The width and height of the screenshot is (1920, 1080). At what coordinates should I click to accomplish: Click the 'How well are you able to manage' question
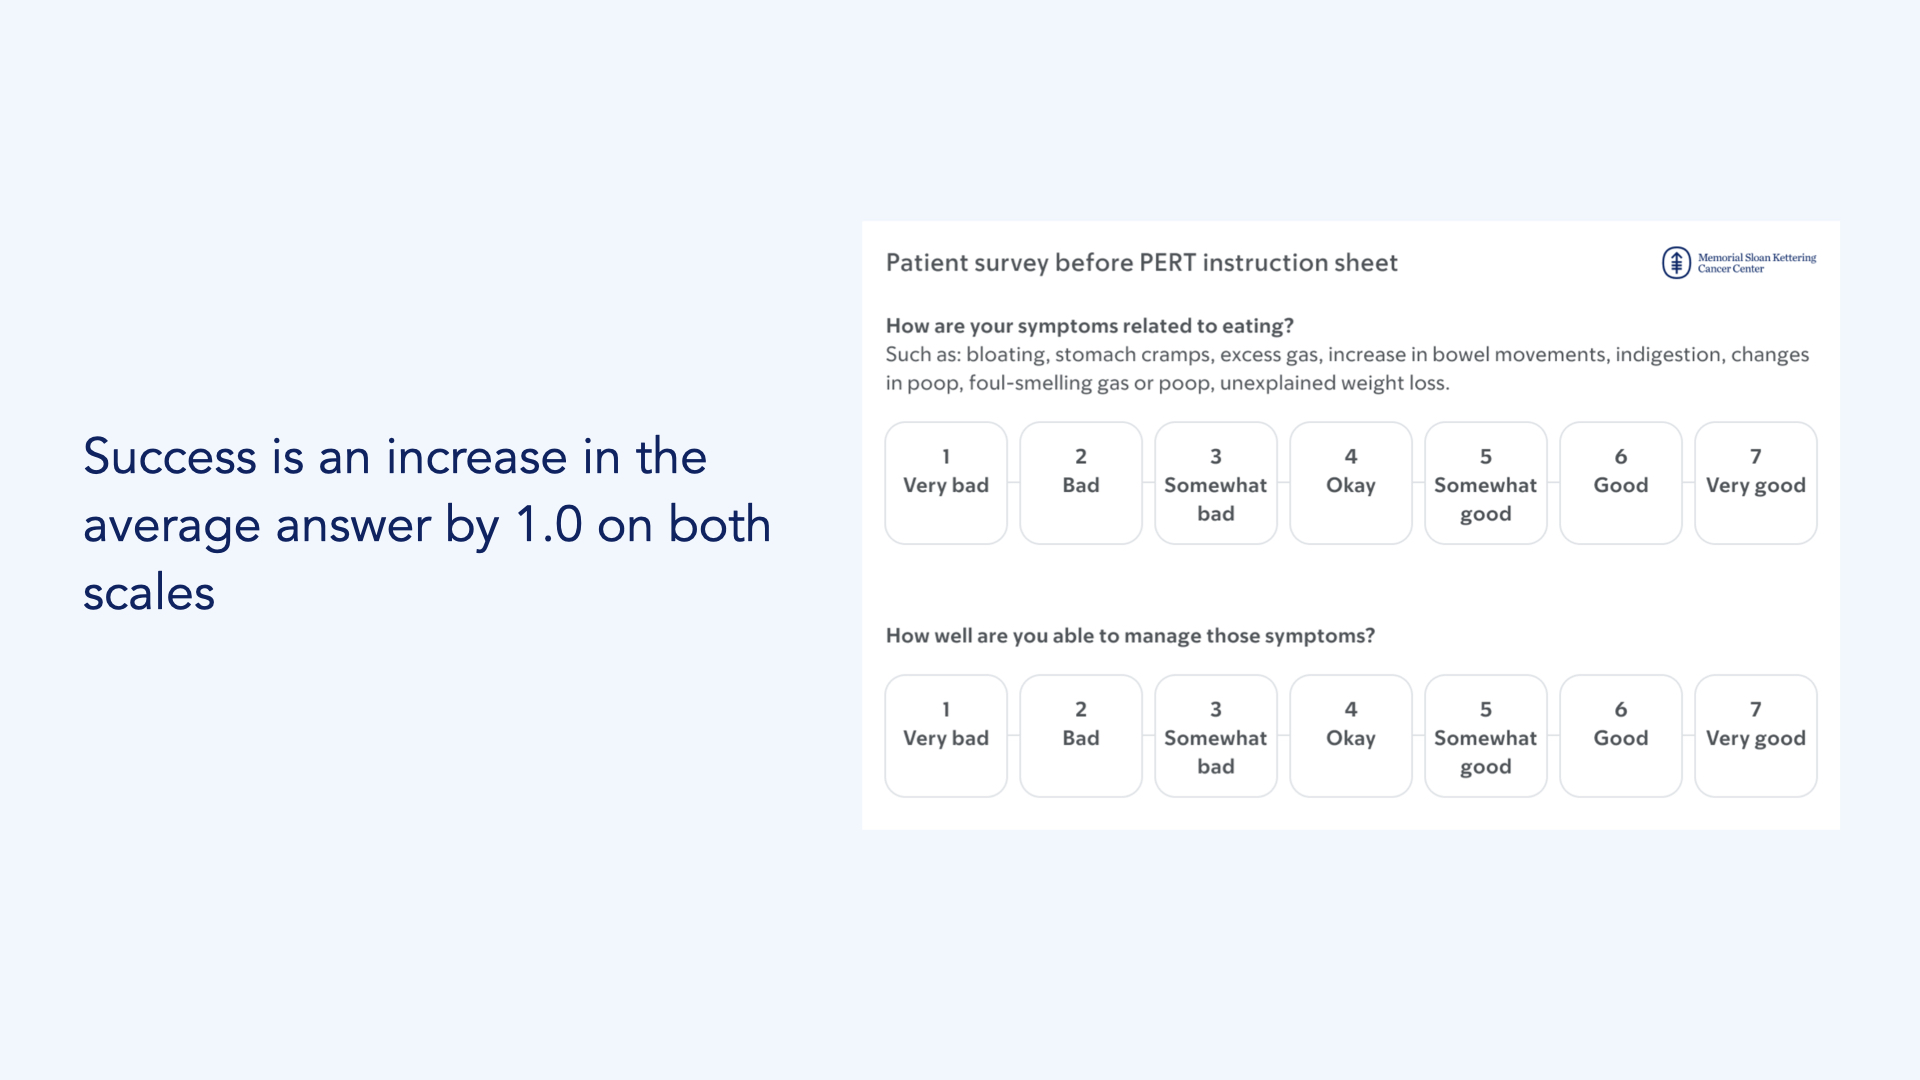tap(1130, 636)
